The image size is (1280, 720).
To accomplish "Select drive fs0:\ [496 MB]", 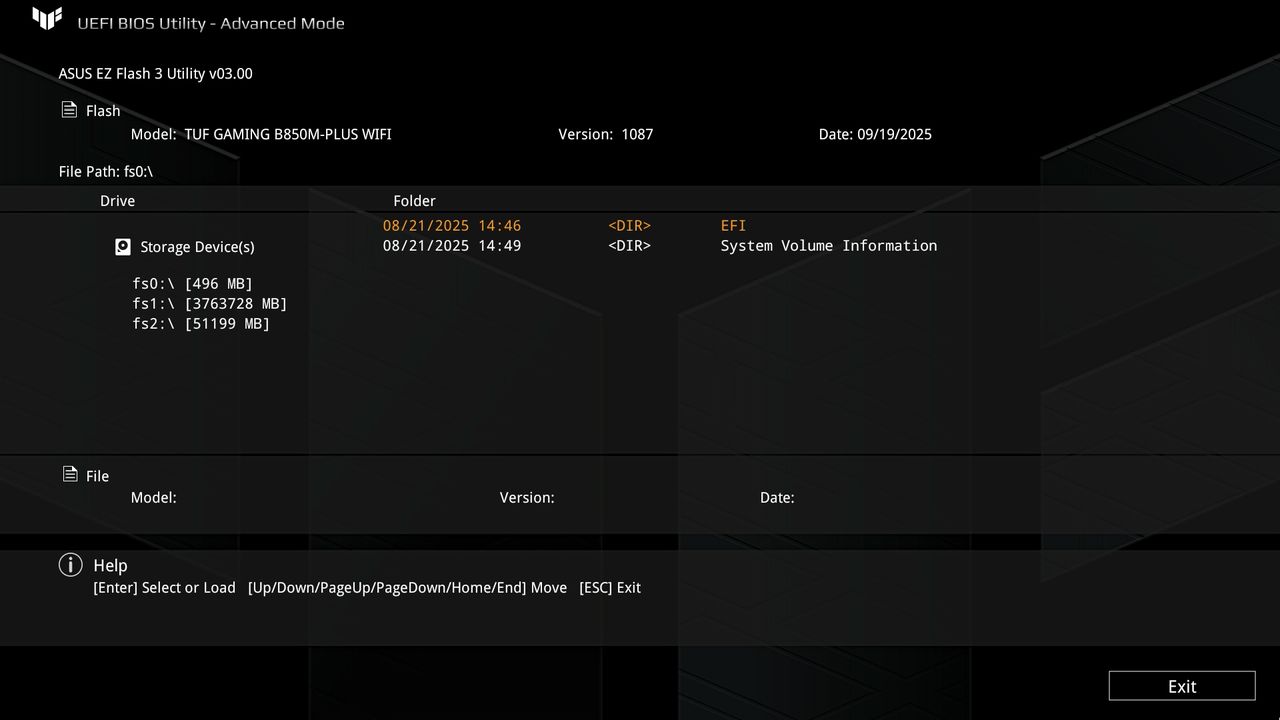I will click(x=193, y=283).
